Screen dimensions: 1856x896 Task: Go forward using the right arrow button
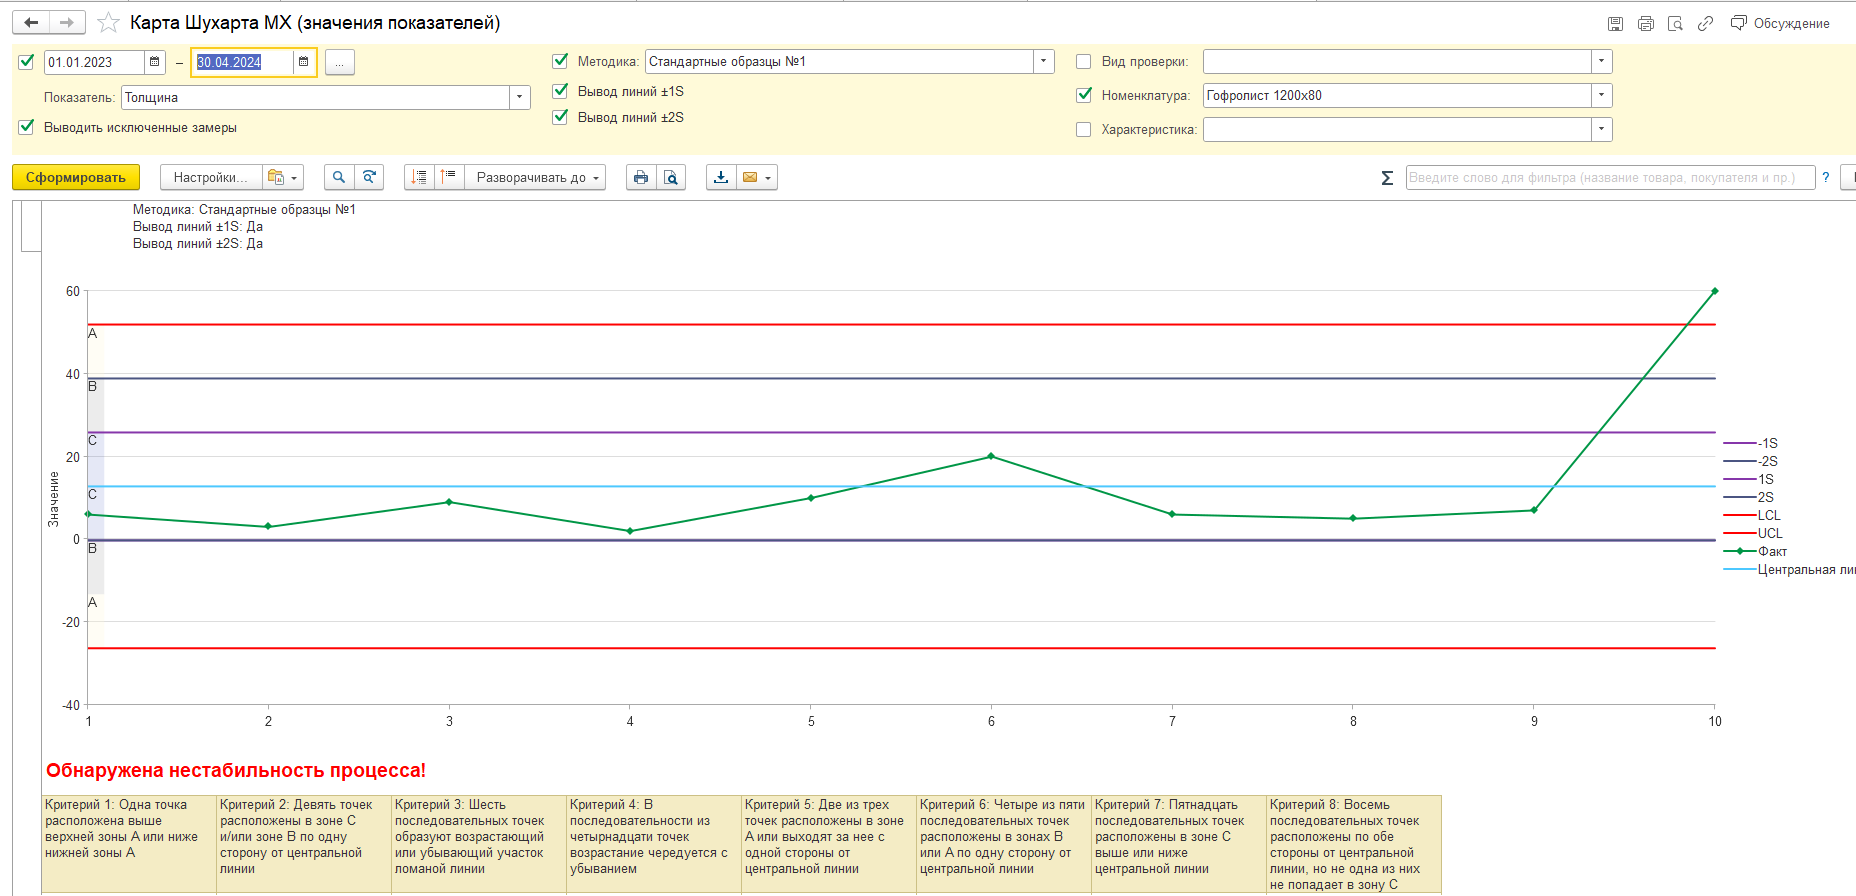67,22
